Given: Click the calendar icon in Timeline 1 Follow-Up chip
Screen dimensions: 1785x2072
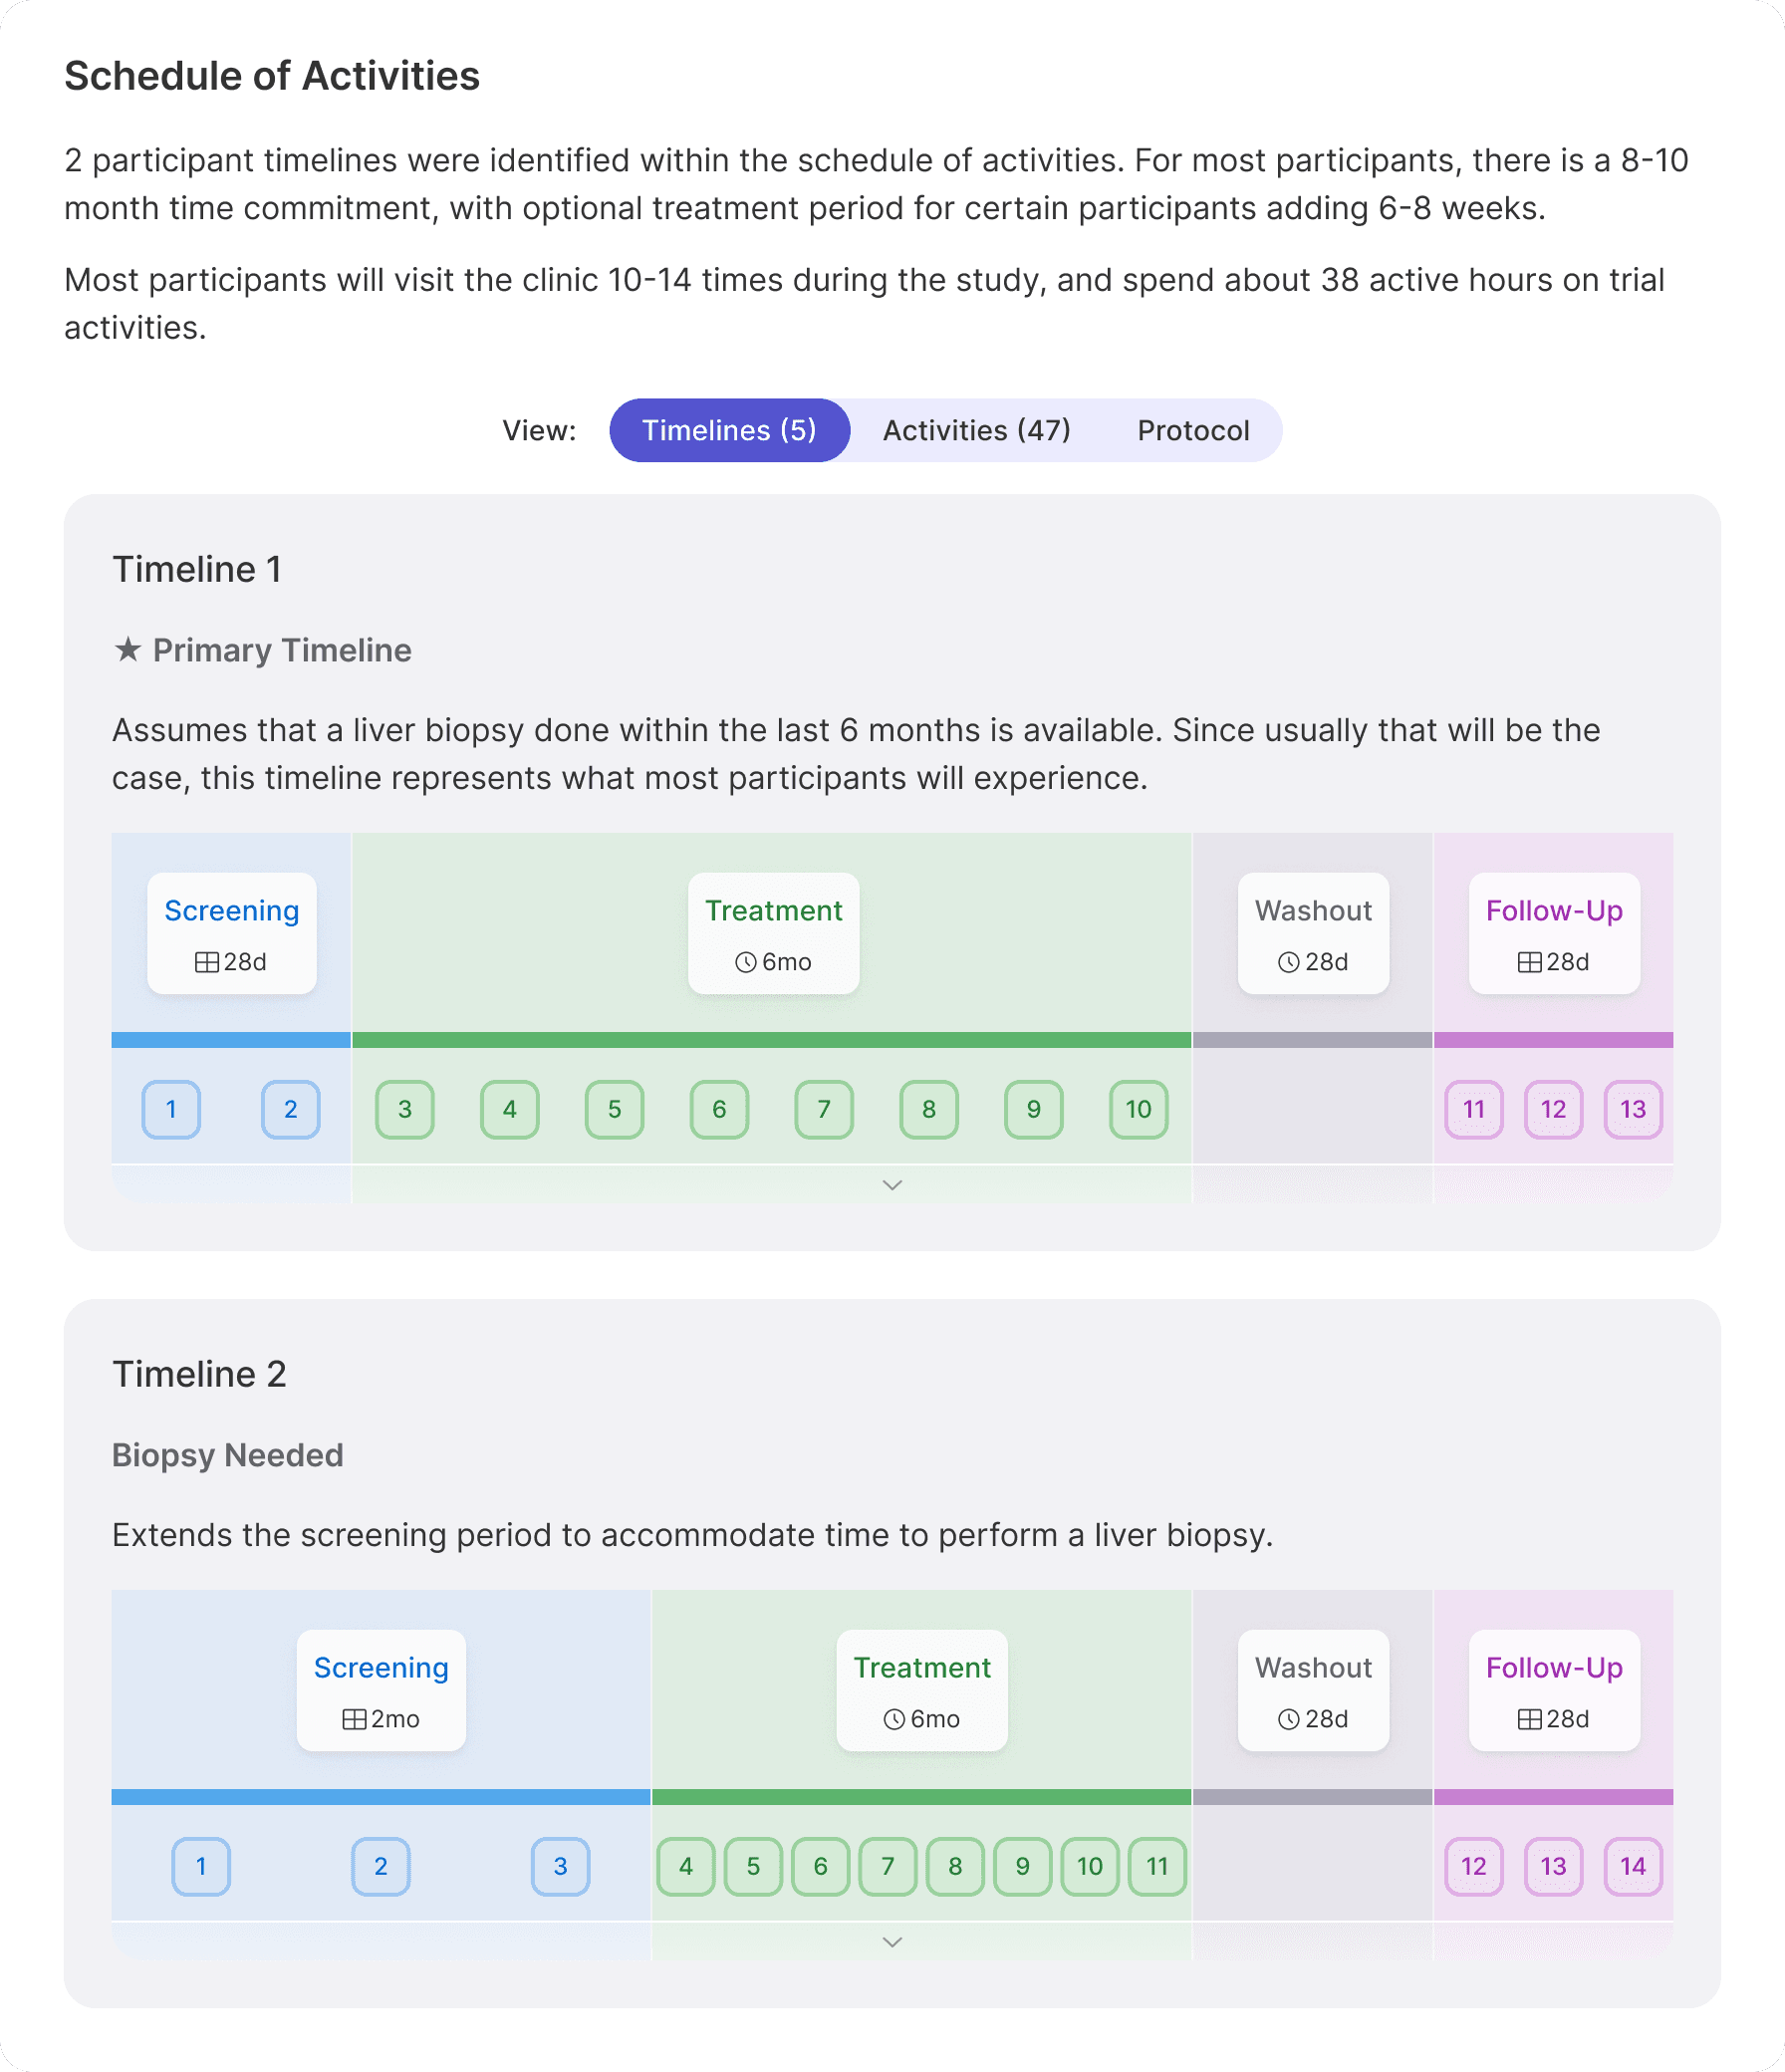Looking at the screenshot, I should (x=1528, y=963).
